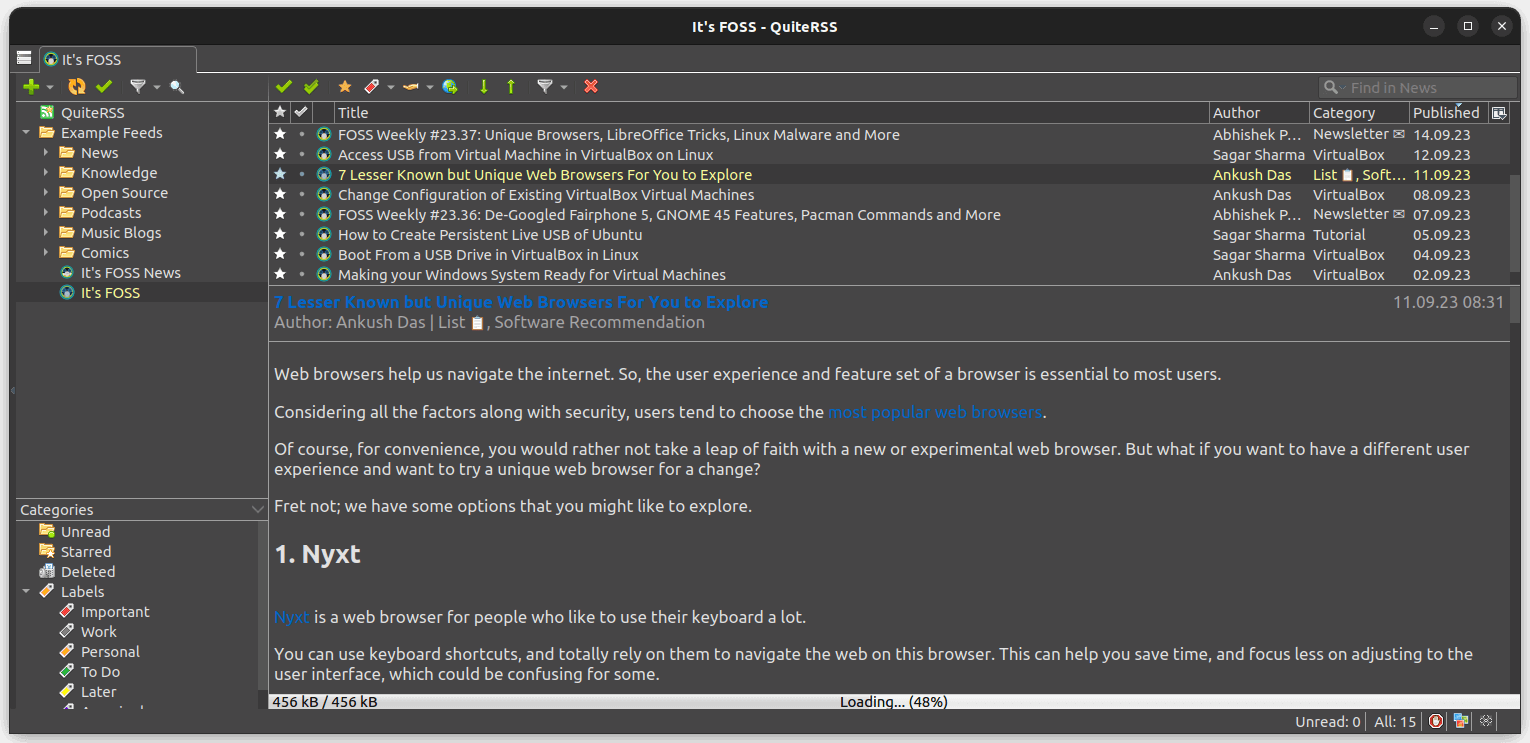The image size is (1530, 743).
Task: Click the feeds filter funnel icon
Action: click(138, 87)
